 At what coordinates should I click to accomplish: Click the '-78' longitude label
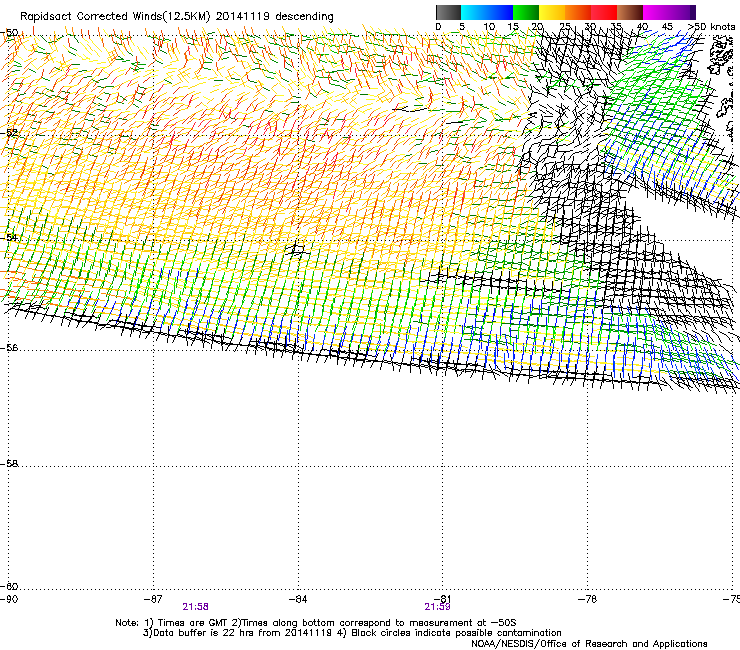[587, 599]
